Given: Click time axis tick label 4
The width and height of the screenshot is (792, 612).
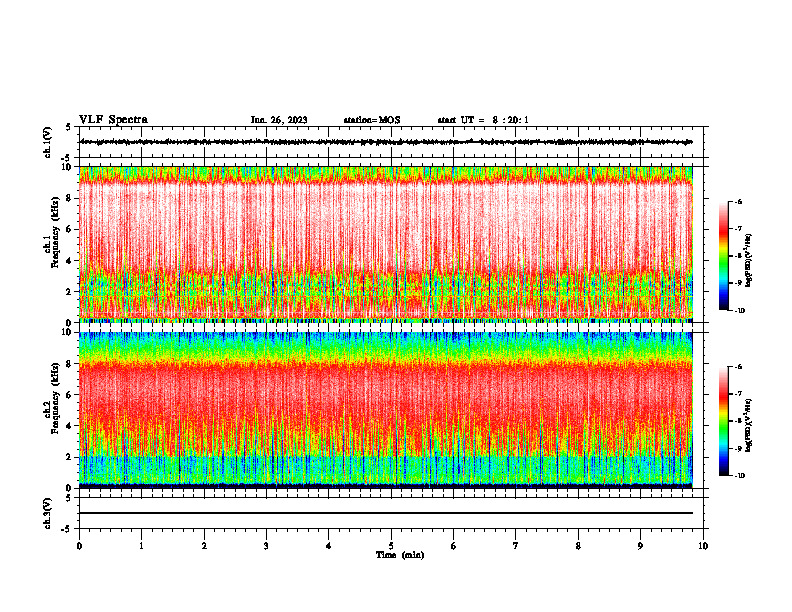Looking at the screenshot, I should pos(329,546).
